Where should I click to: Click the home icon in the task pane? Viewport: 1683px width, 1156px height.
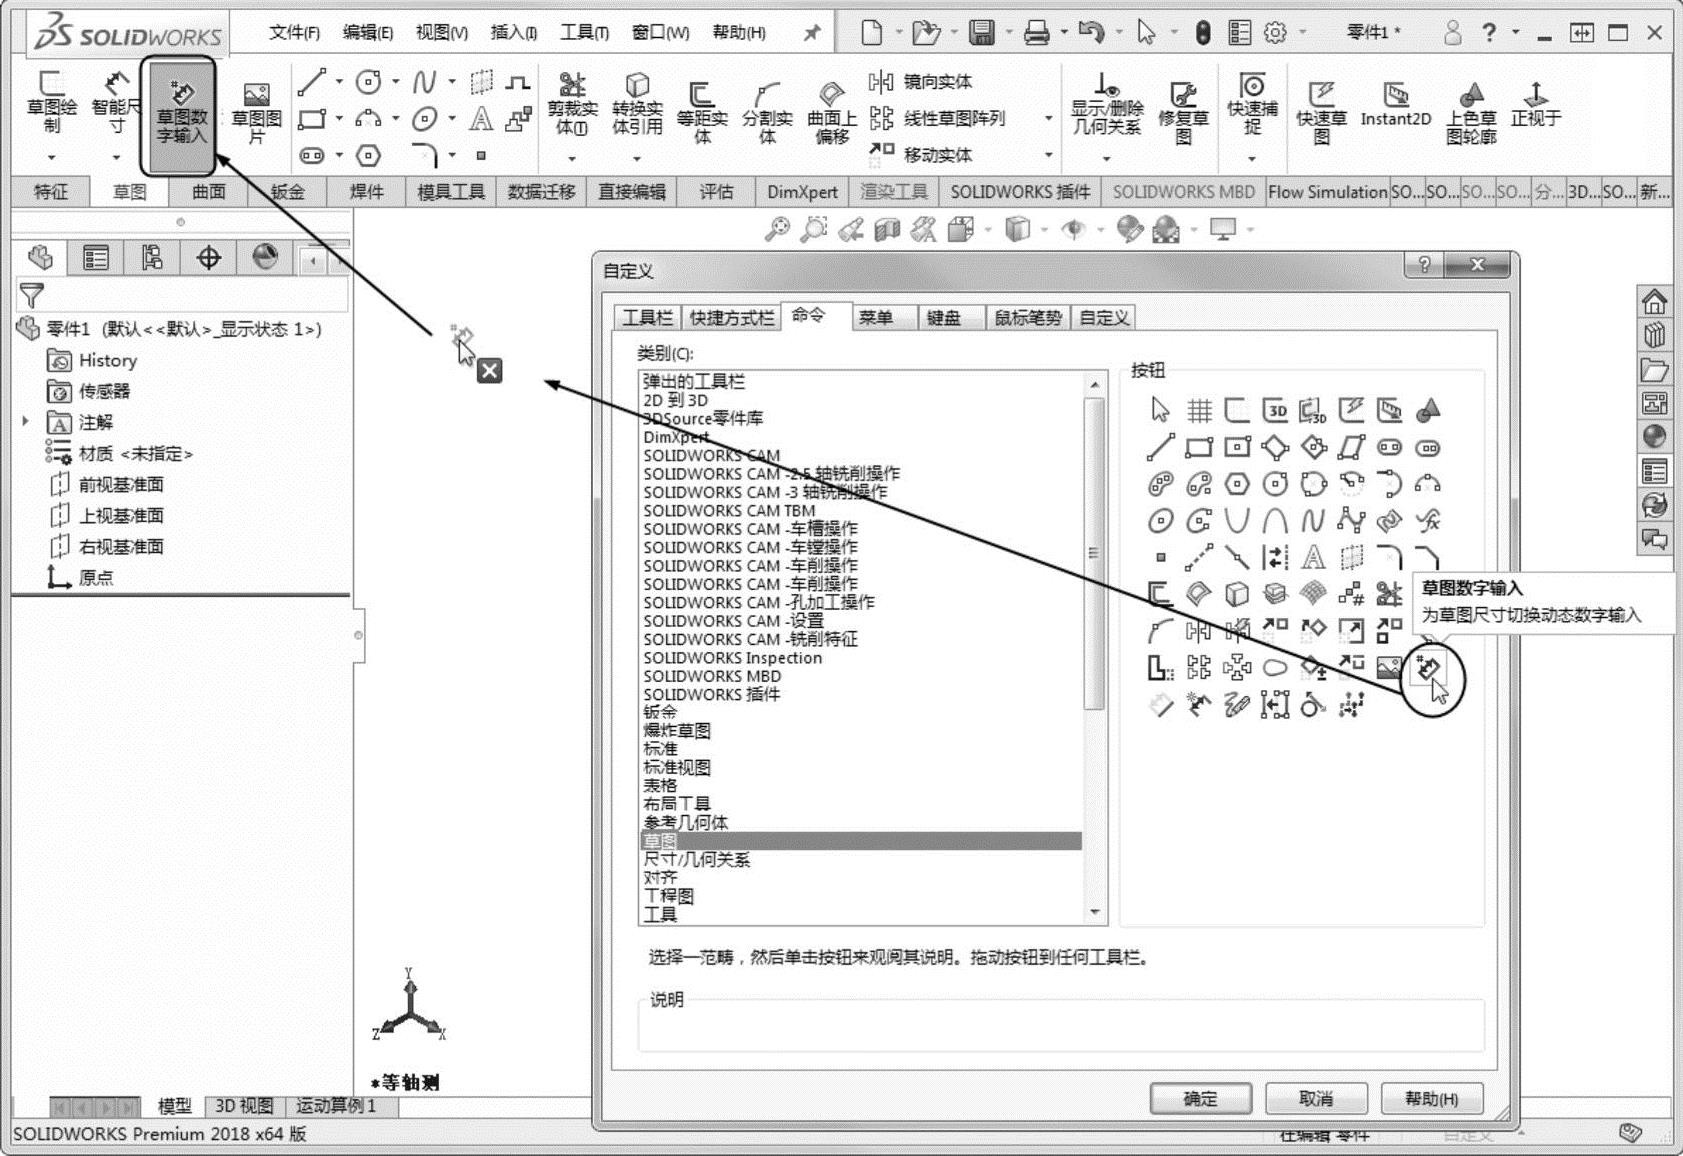click(1654, 301)
